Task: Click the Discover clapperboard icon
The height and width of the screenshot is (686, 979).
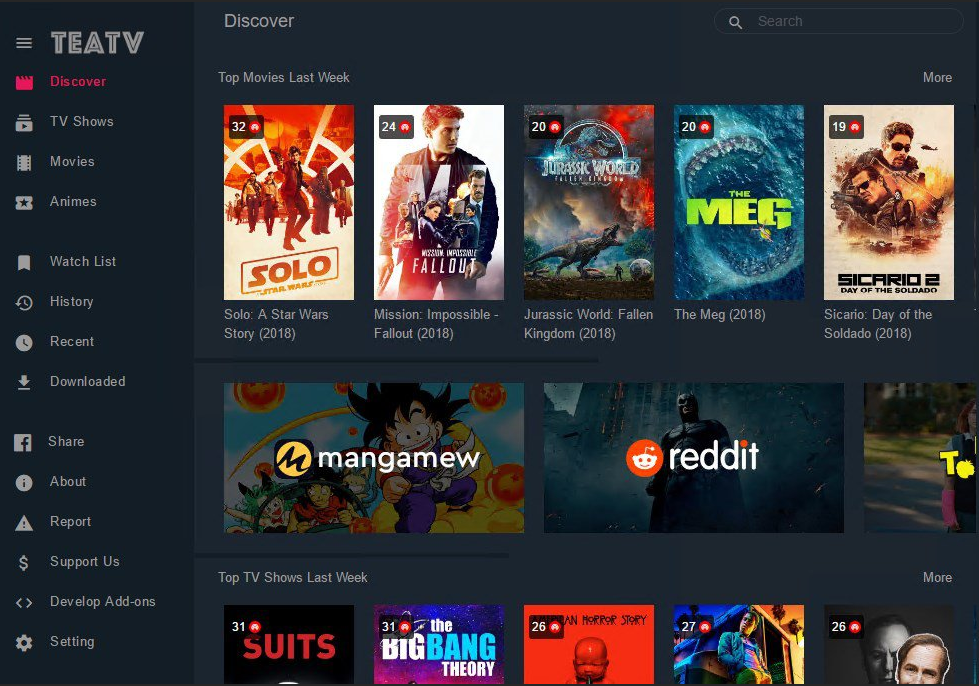Action: [24, 82]
